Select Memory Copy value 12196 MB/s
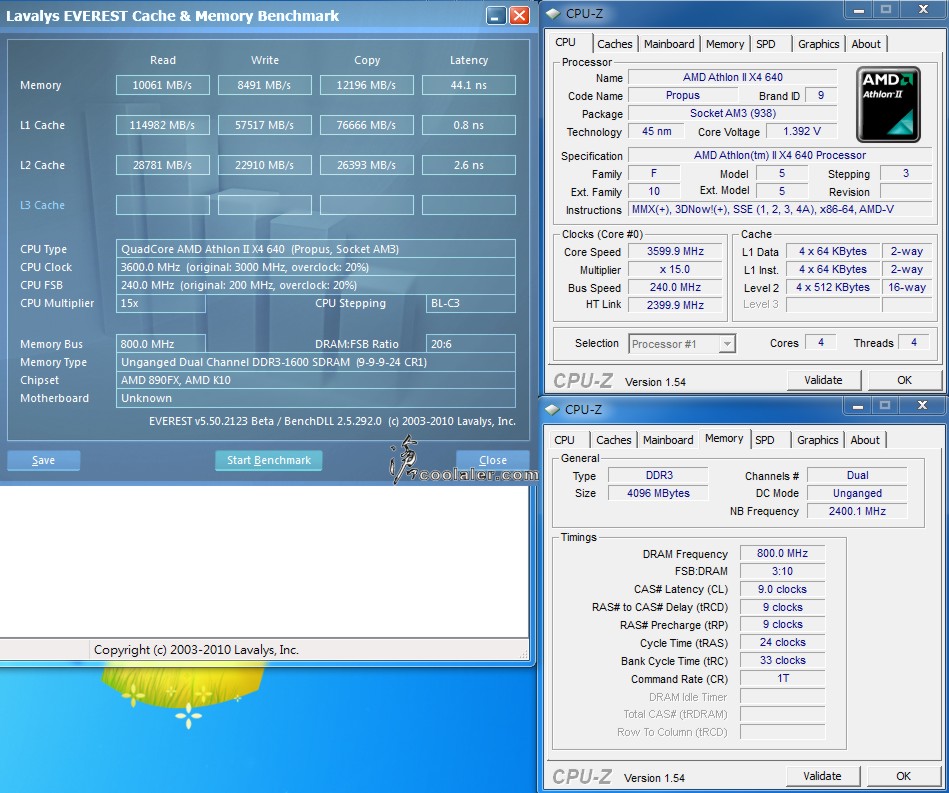 click(367, 85)
